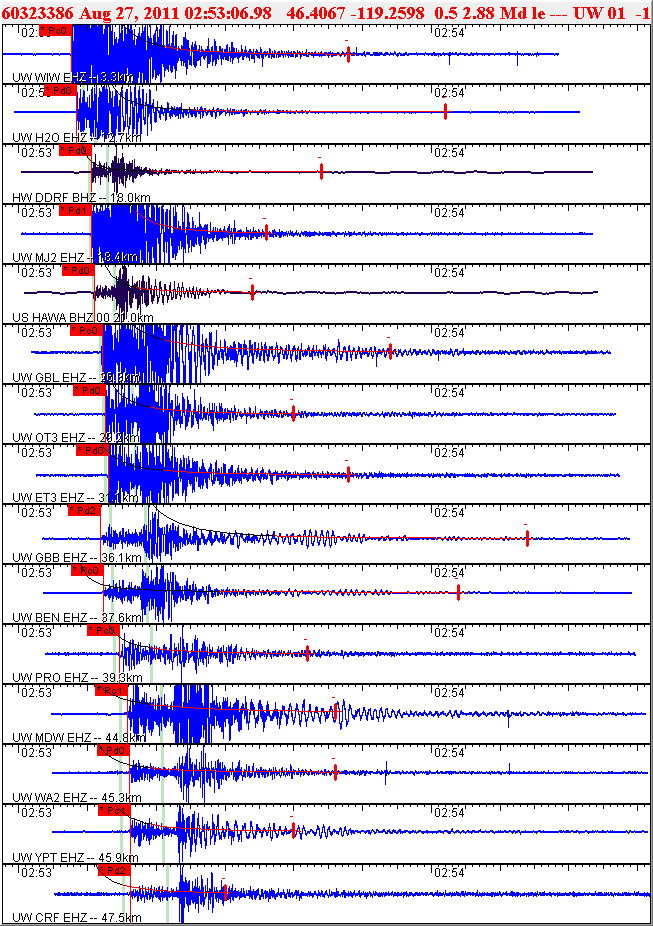Select the 'UW OT3 EHZ' station label
Image resolution: width=653 pixels, height=926 pixels.
click(48, 438)
